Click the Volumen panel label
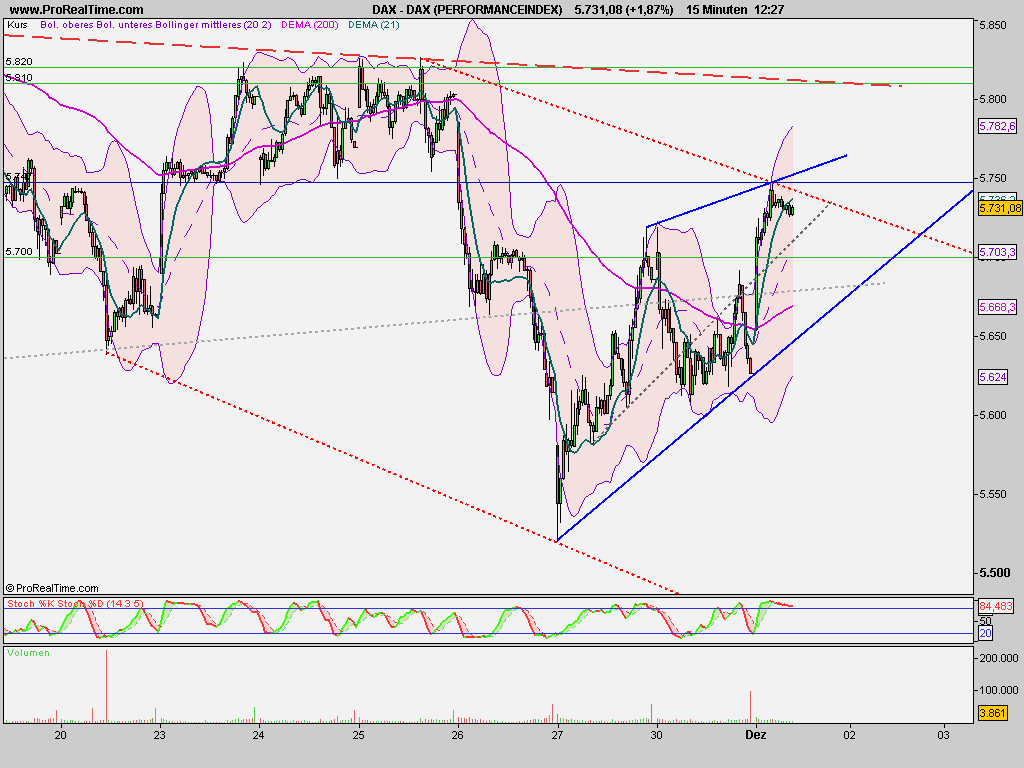 27,651
